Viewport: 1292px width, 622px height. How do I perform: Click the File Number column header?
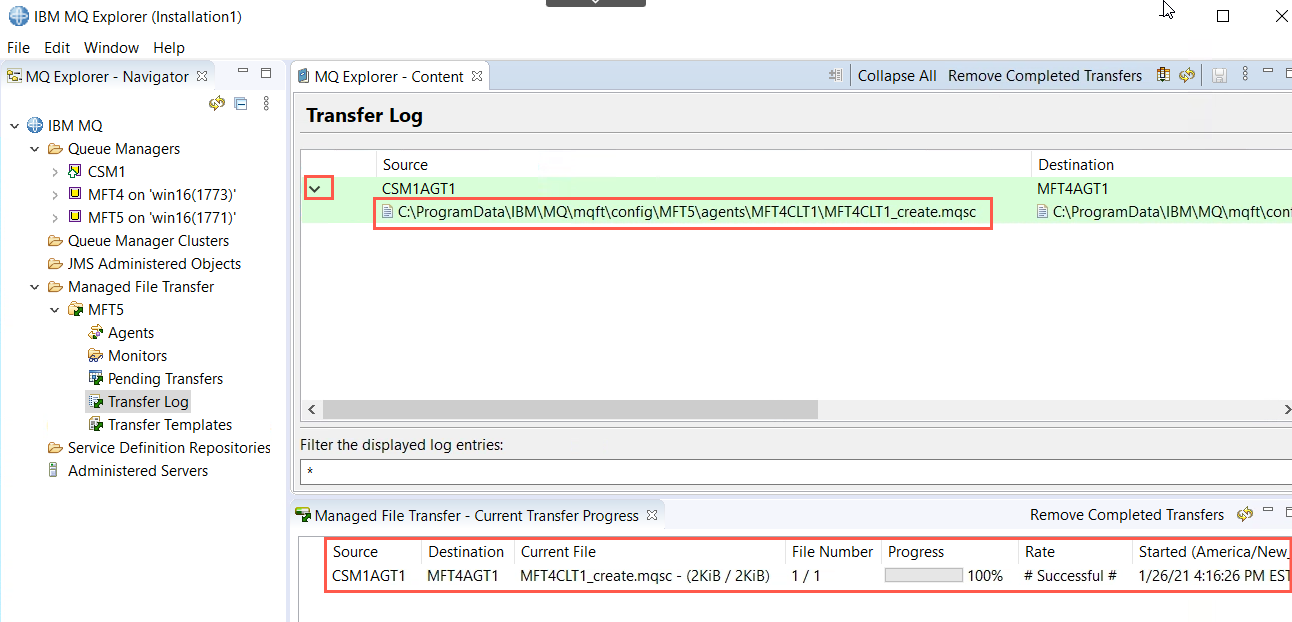tap(832, 552)
